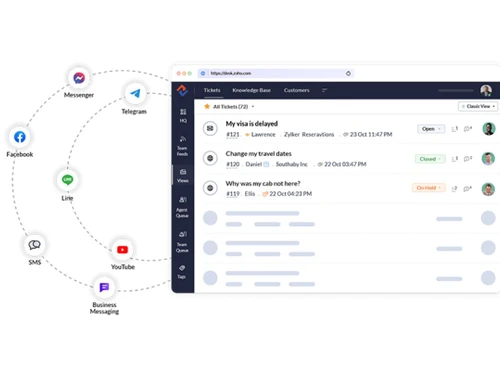
Task: Click the Messenger channel icon
Action: (79, 78)
